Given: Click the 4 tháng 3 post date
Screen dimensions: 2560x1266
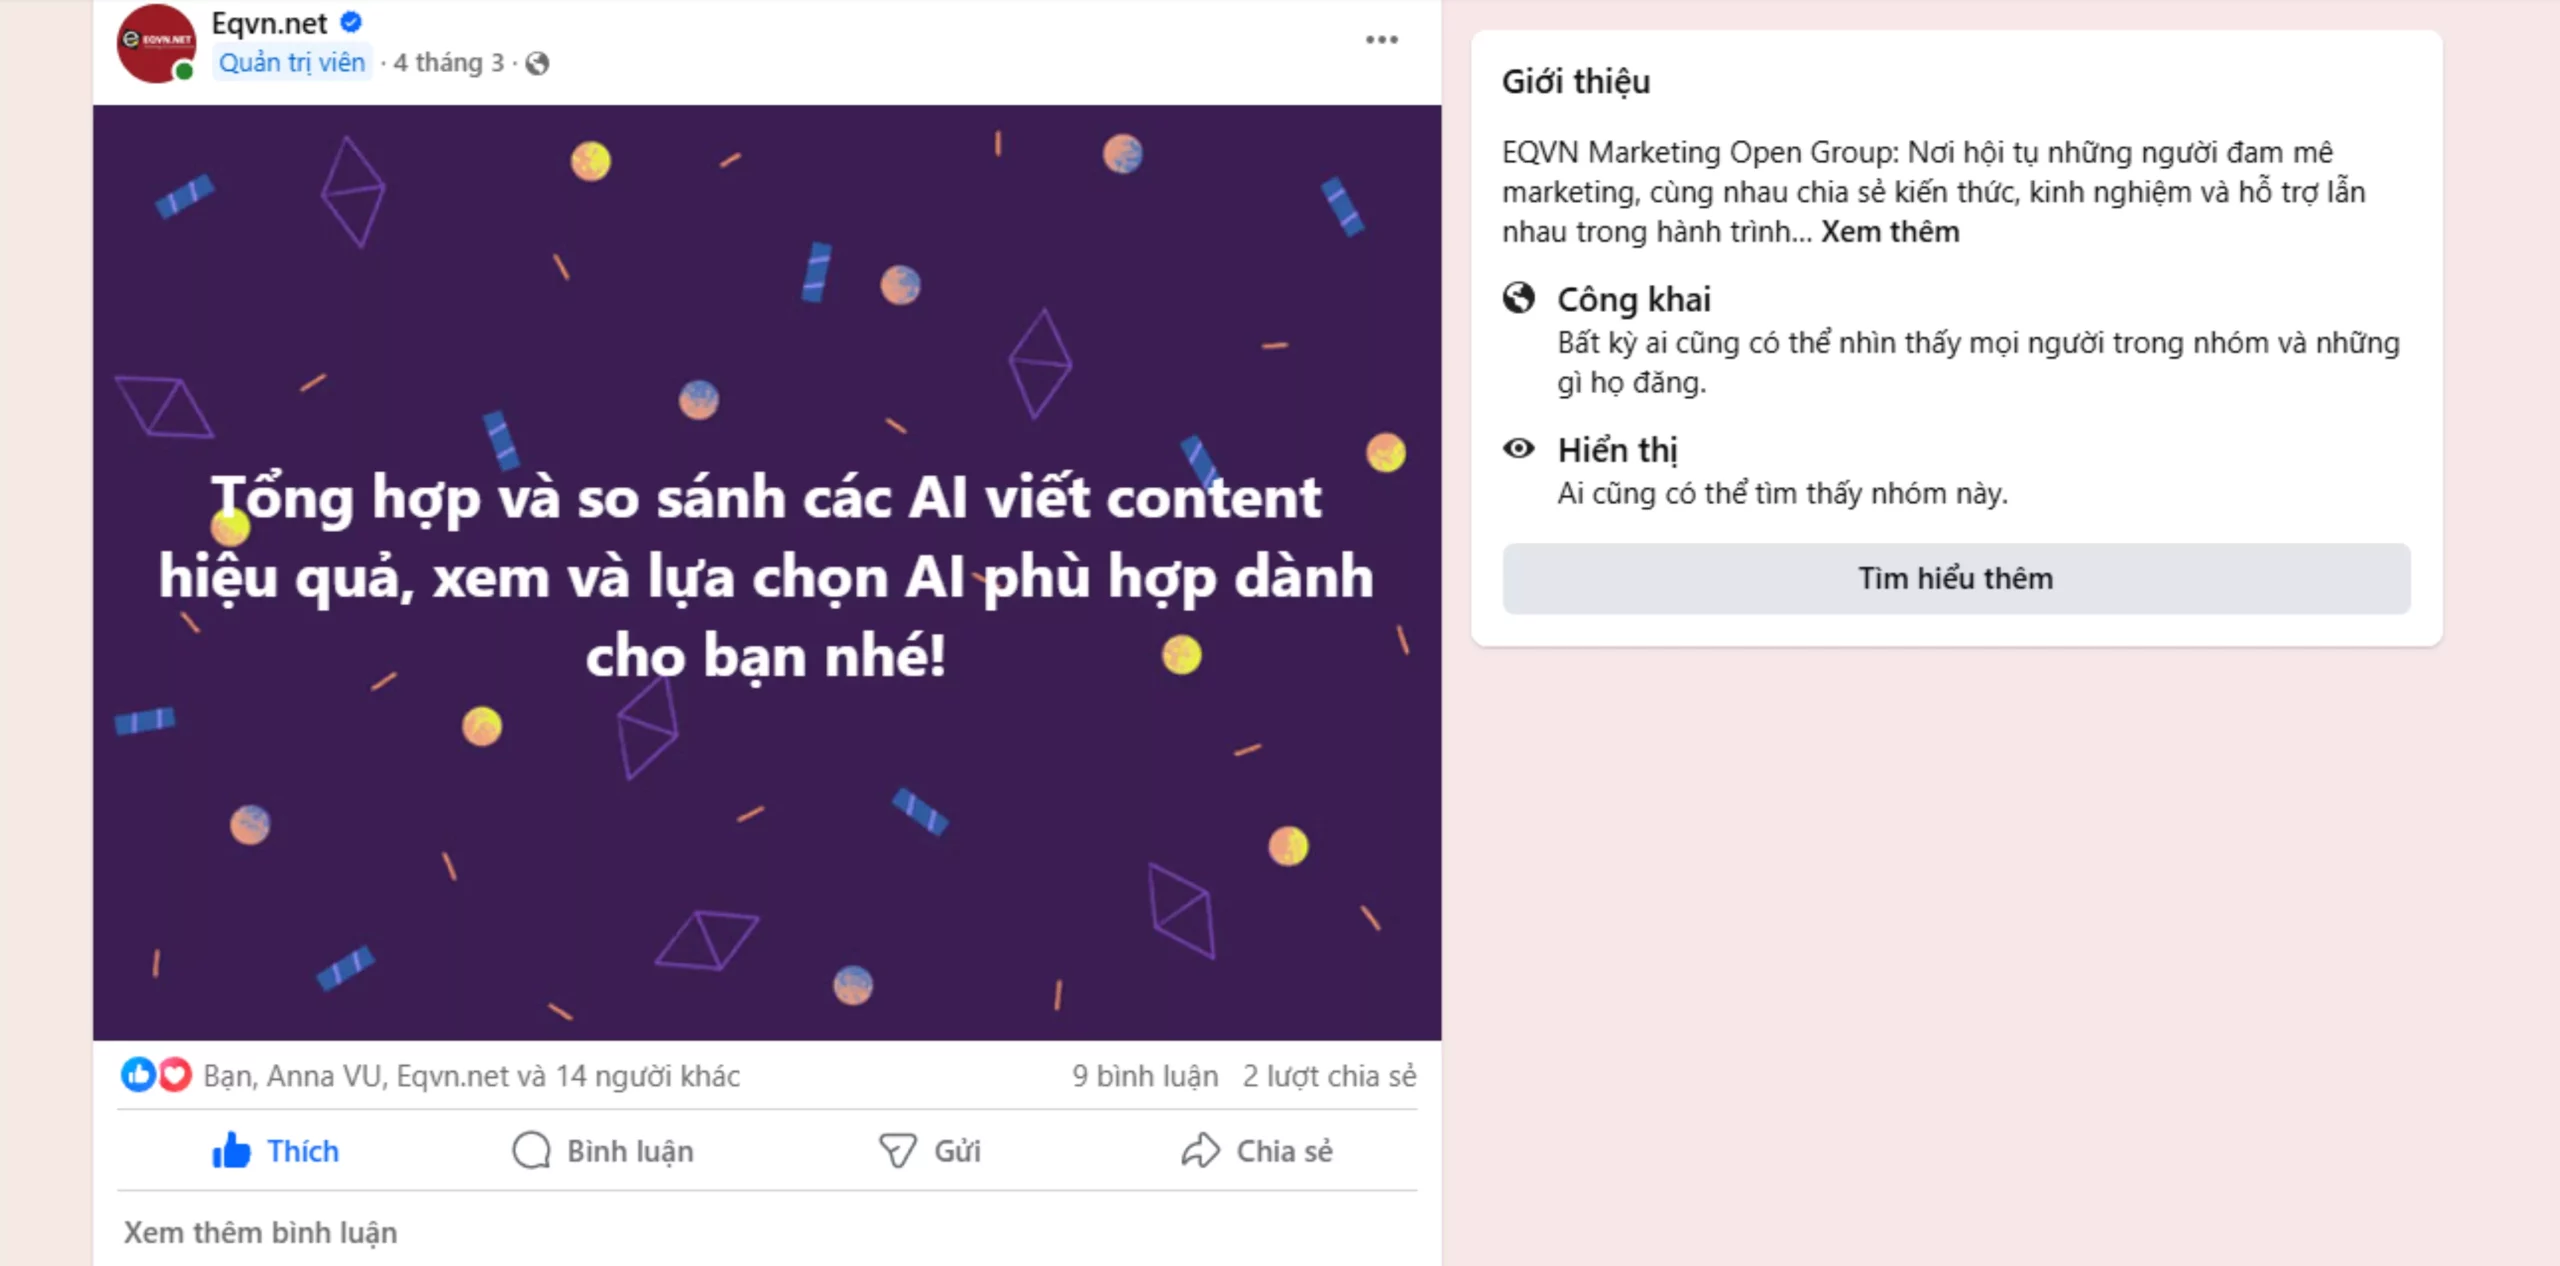Looking at the screenshot, I should 448,63.
